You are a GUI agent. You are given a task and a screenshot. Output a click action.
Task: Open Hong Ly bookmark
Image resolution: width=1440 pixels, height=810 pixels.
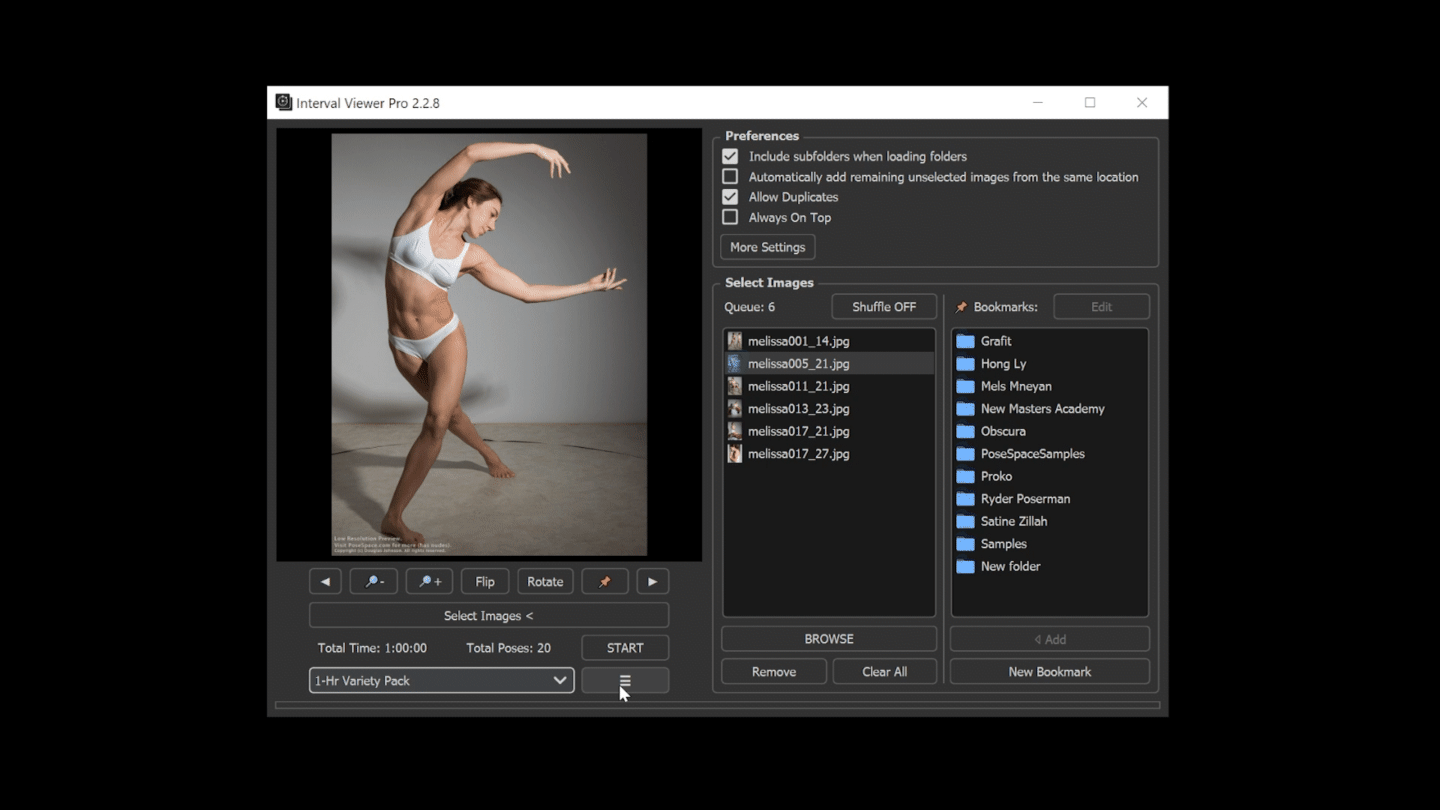[x=1049, y=364]
